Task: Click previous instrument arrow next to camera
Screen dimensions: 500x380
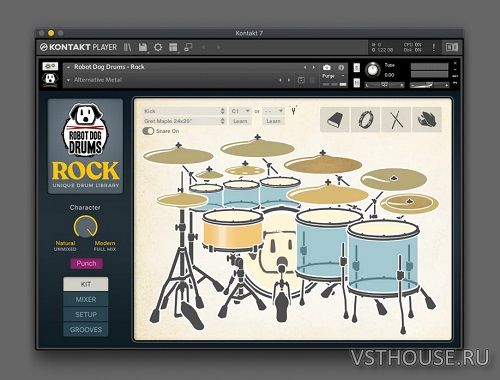Action: click(x=305, y=67)
